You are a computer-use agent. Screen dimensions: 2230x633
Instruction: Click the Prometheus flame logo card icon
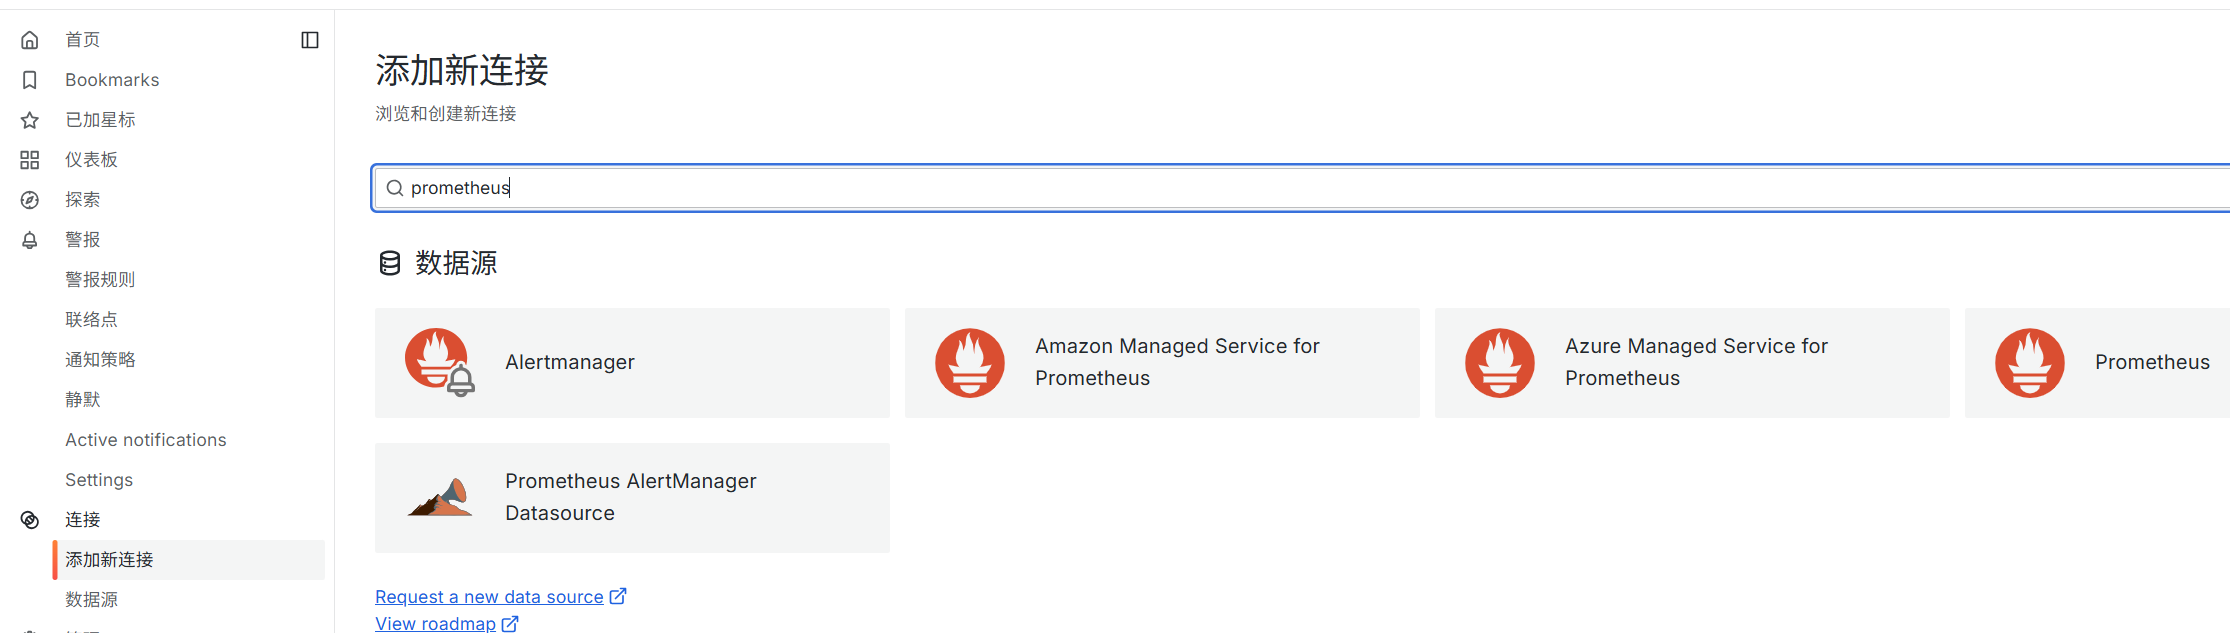coord(2030,363)
